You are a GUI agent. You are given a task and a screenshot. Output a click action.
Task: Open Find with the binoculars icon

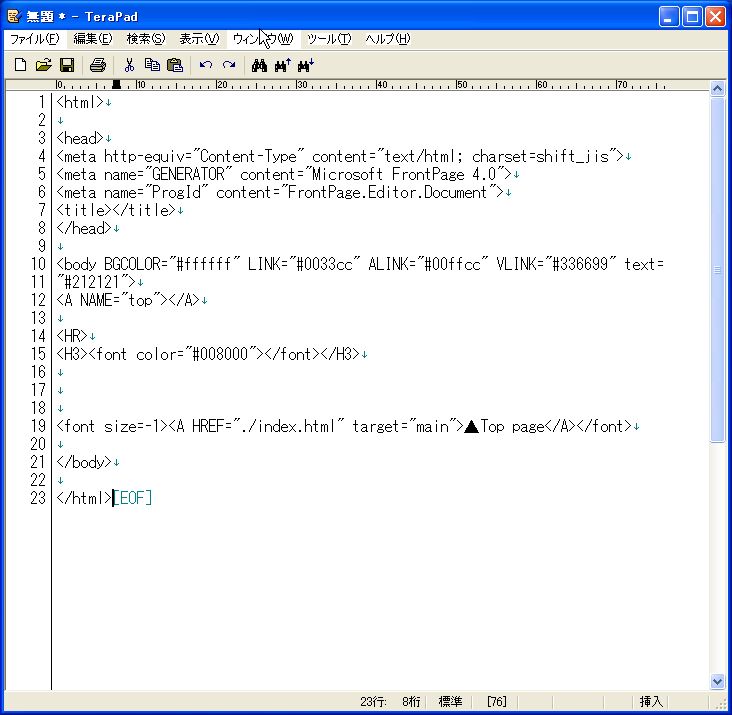(259, 65)
